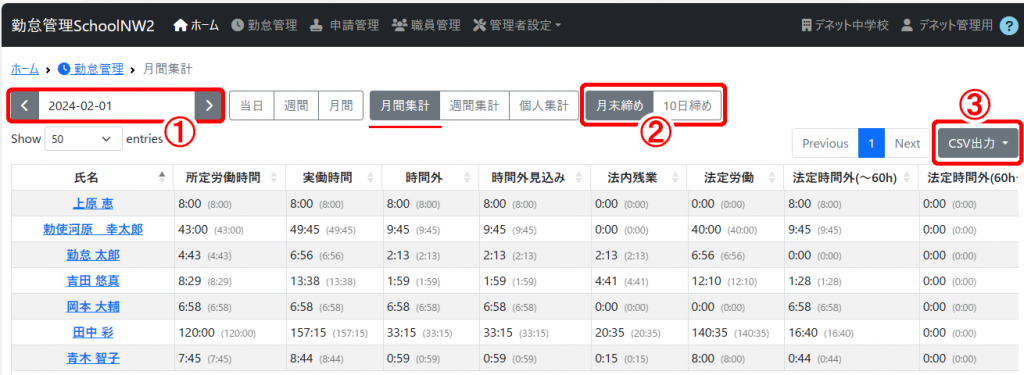Click 月間集計 breadcrumb text
This screenshot has height=375, width=1024.
click(x=167, y=68)
